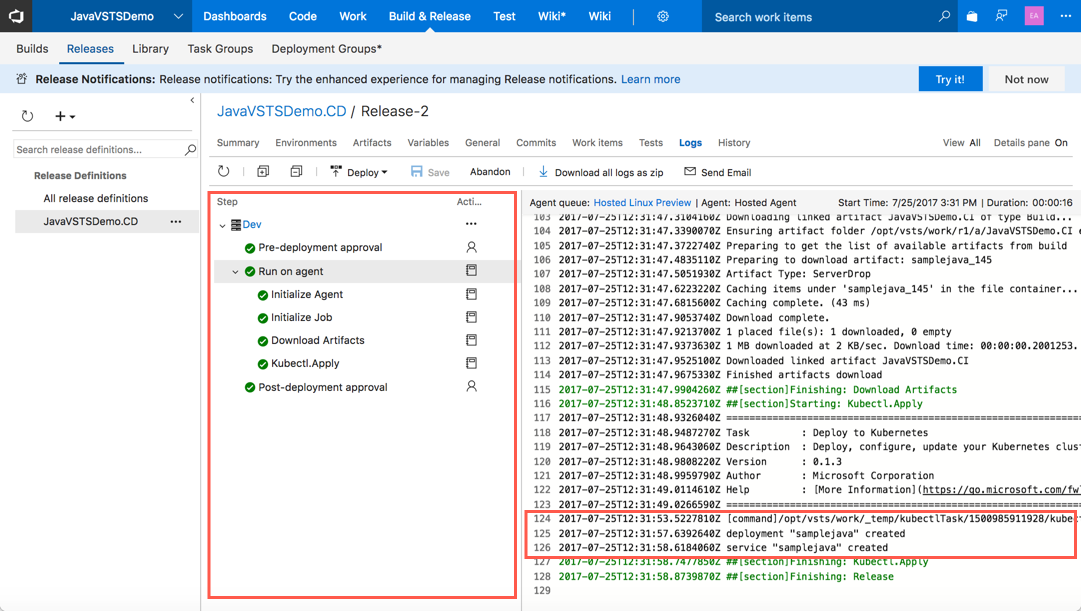Switch to the History tab

coord(734,143)
